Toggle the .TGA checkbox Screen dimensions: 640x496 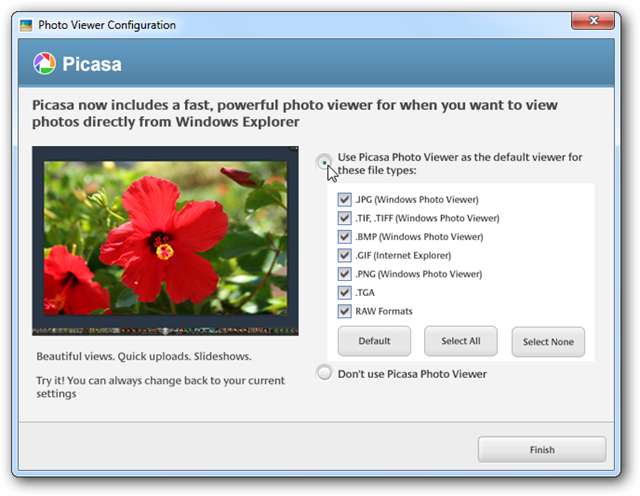(344, 292)
